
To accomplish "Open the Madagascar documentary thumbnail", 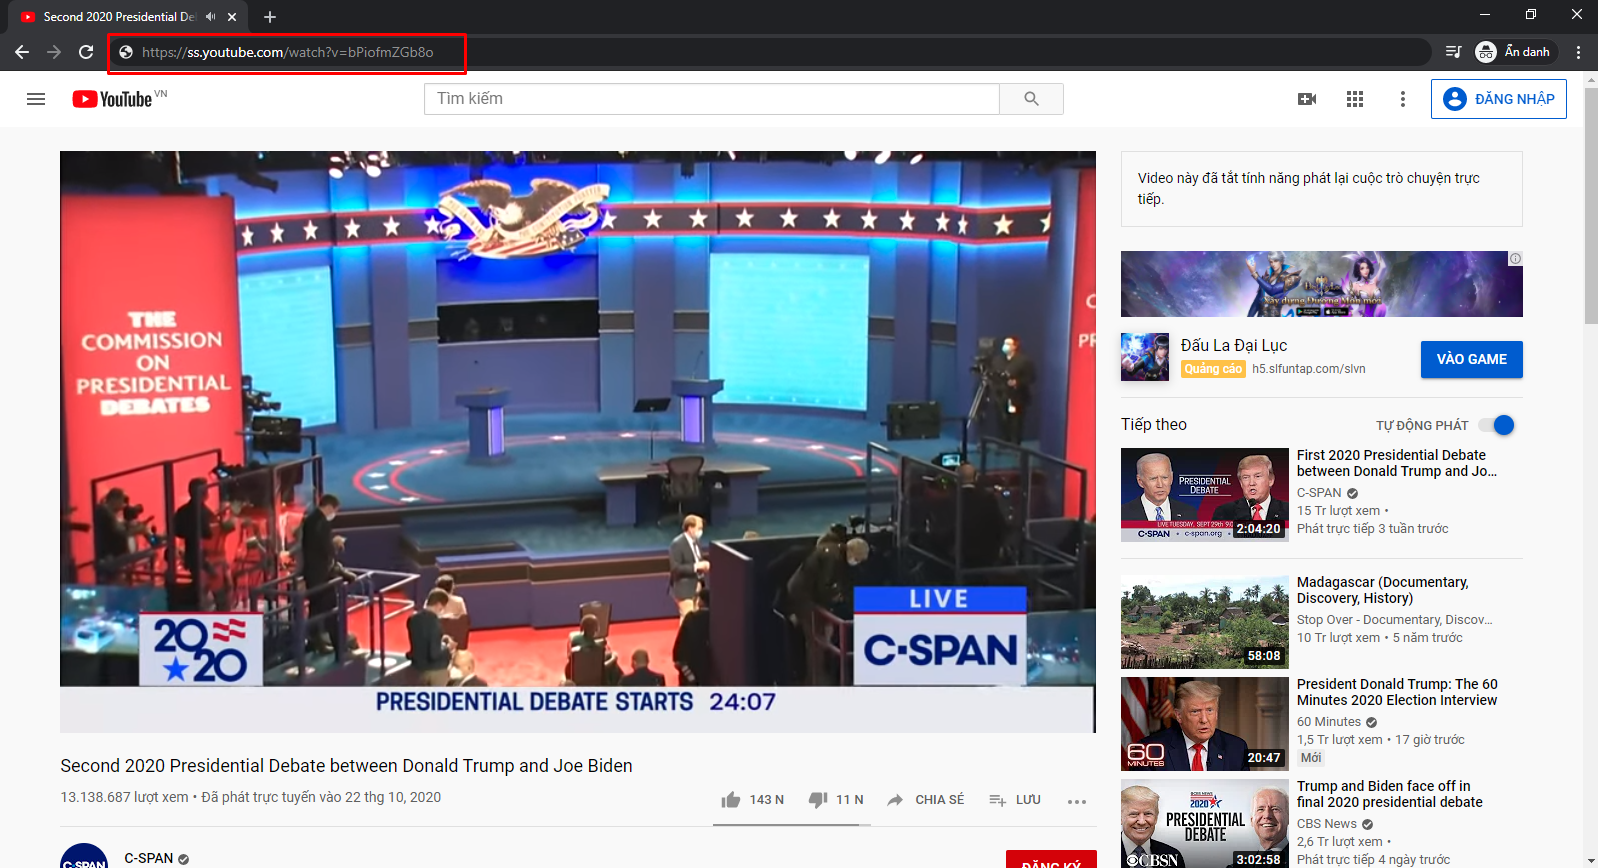I will tap(1205, 622).
